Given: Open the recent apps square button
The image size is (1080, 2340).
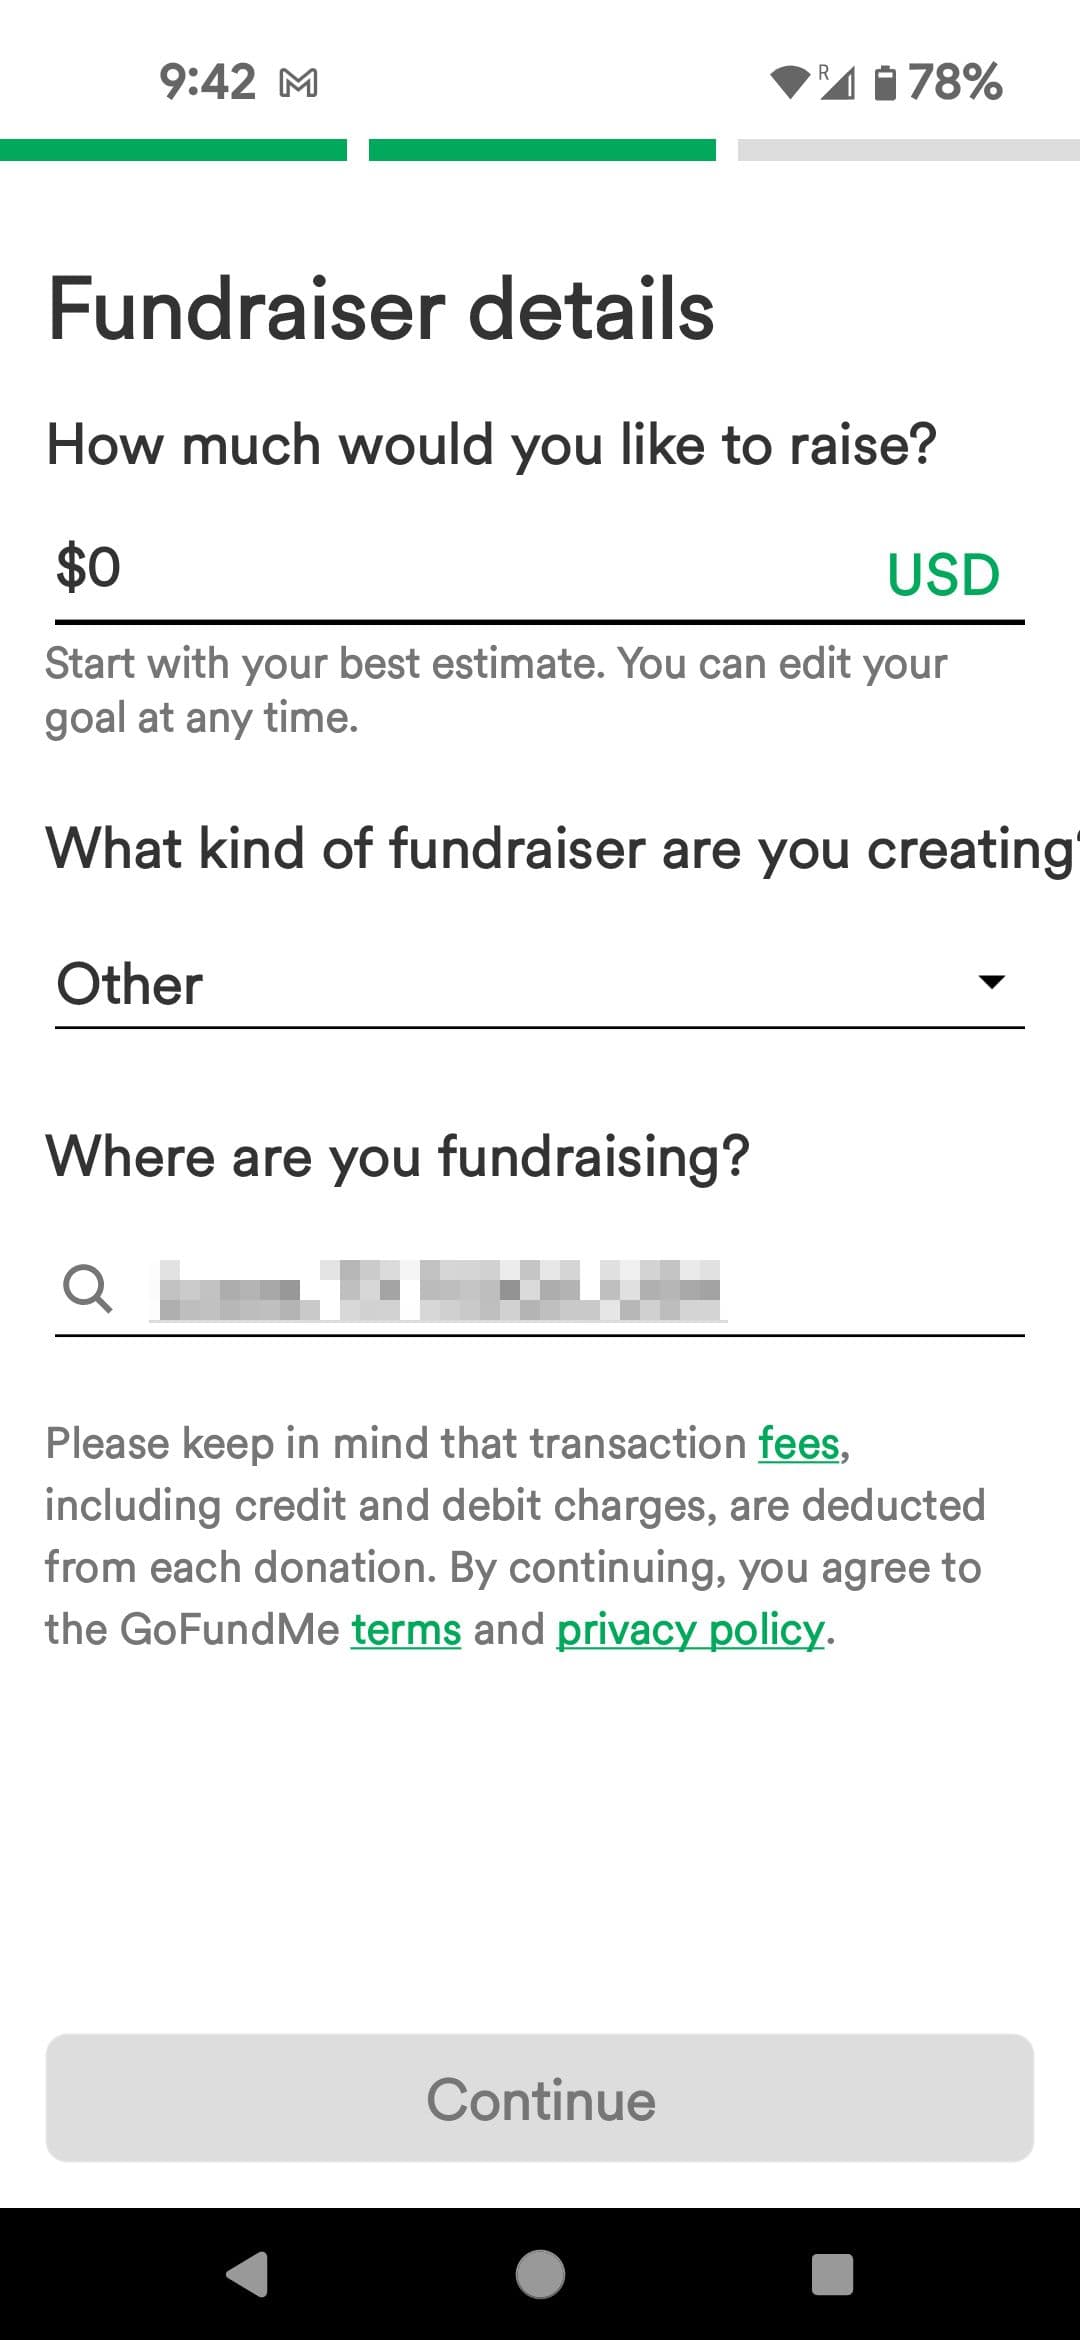Looking at the screenshot, I should coord(832,2274).
